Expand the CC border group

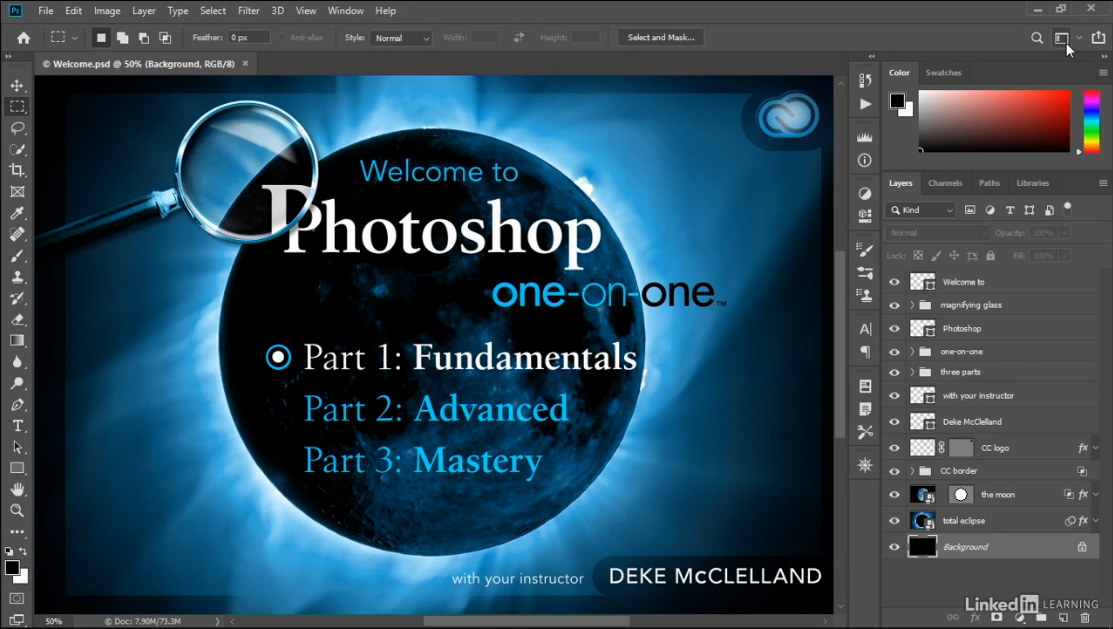pyautogui.click(x=912, y=471)
